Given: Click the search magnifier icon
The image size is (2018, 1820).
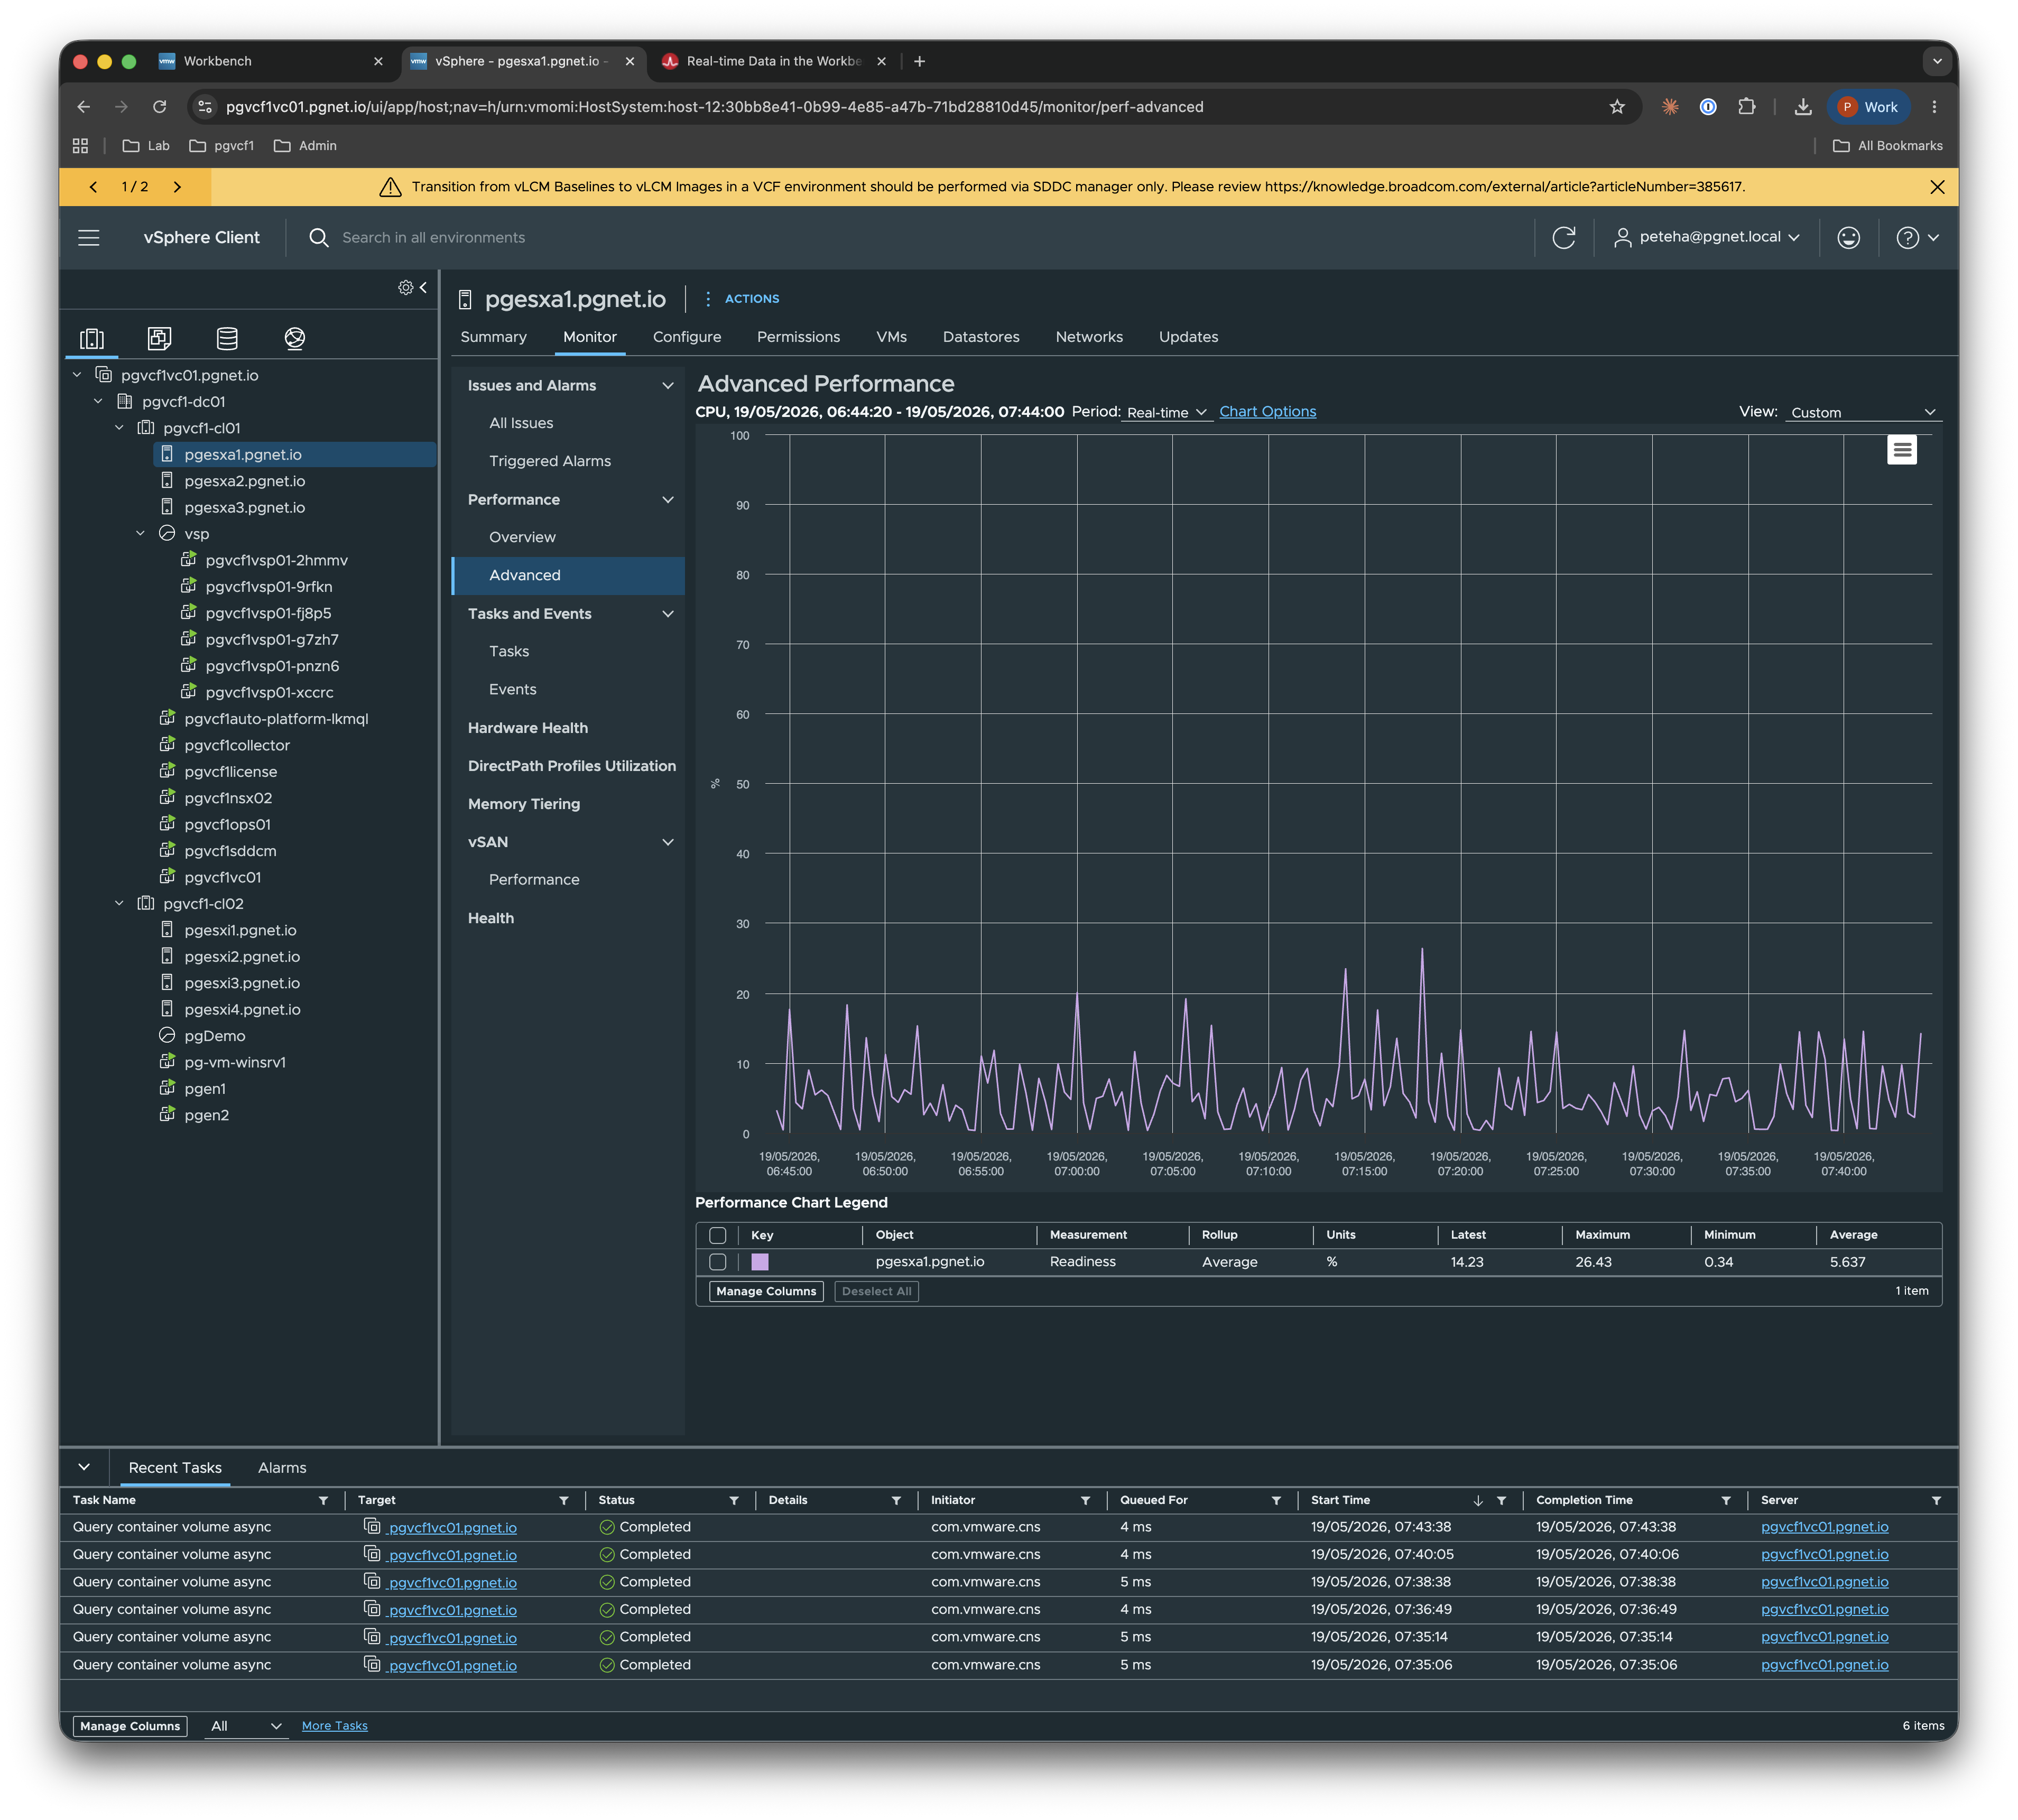Looking at the screenshot, I should click(x=319, y=238).
